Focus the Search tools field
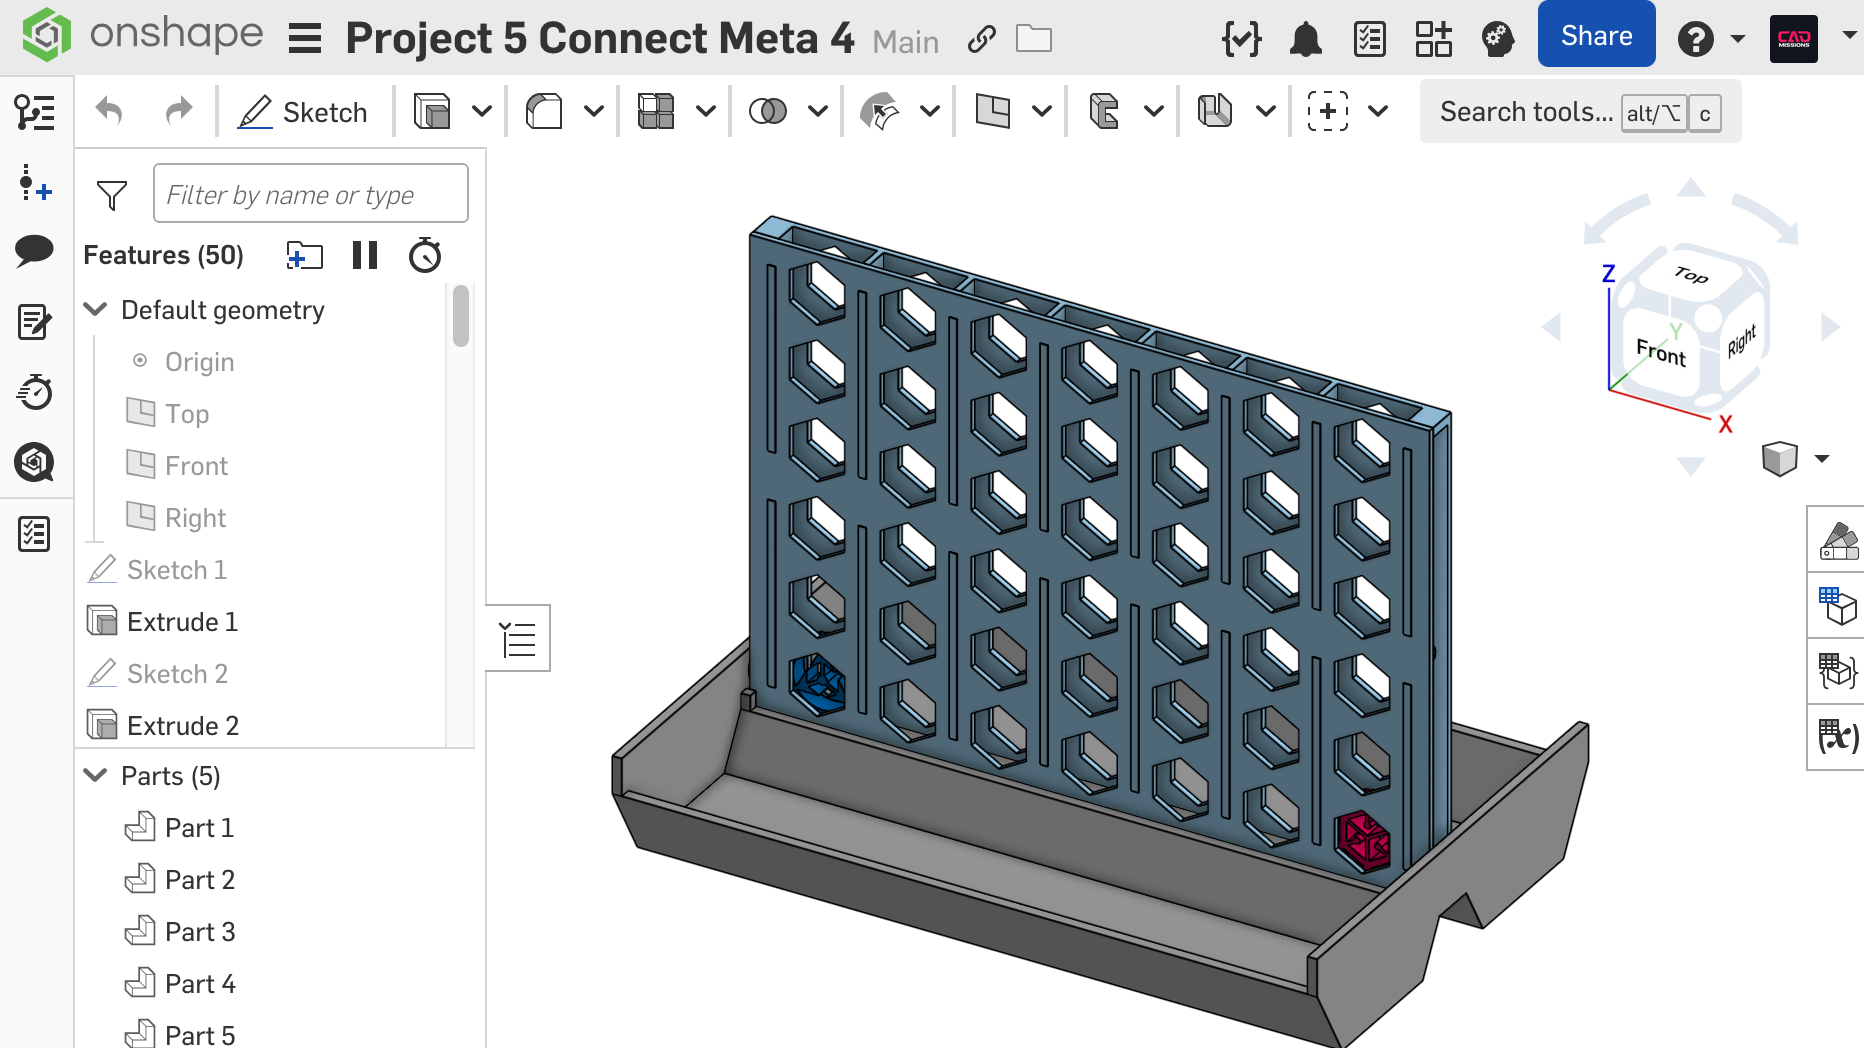This screenshot has width=1864, height=1048. pyautogui.click(x=1580, y=112)
